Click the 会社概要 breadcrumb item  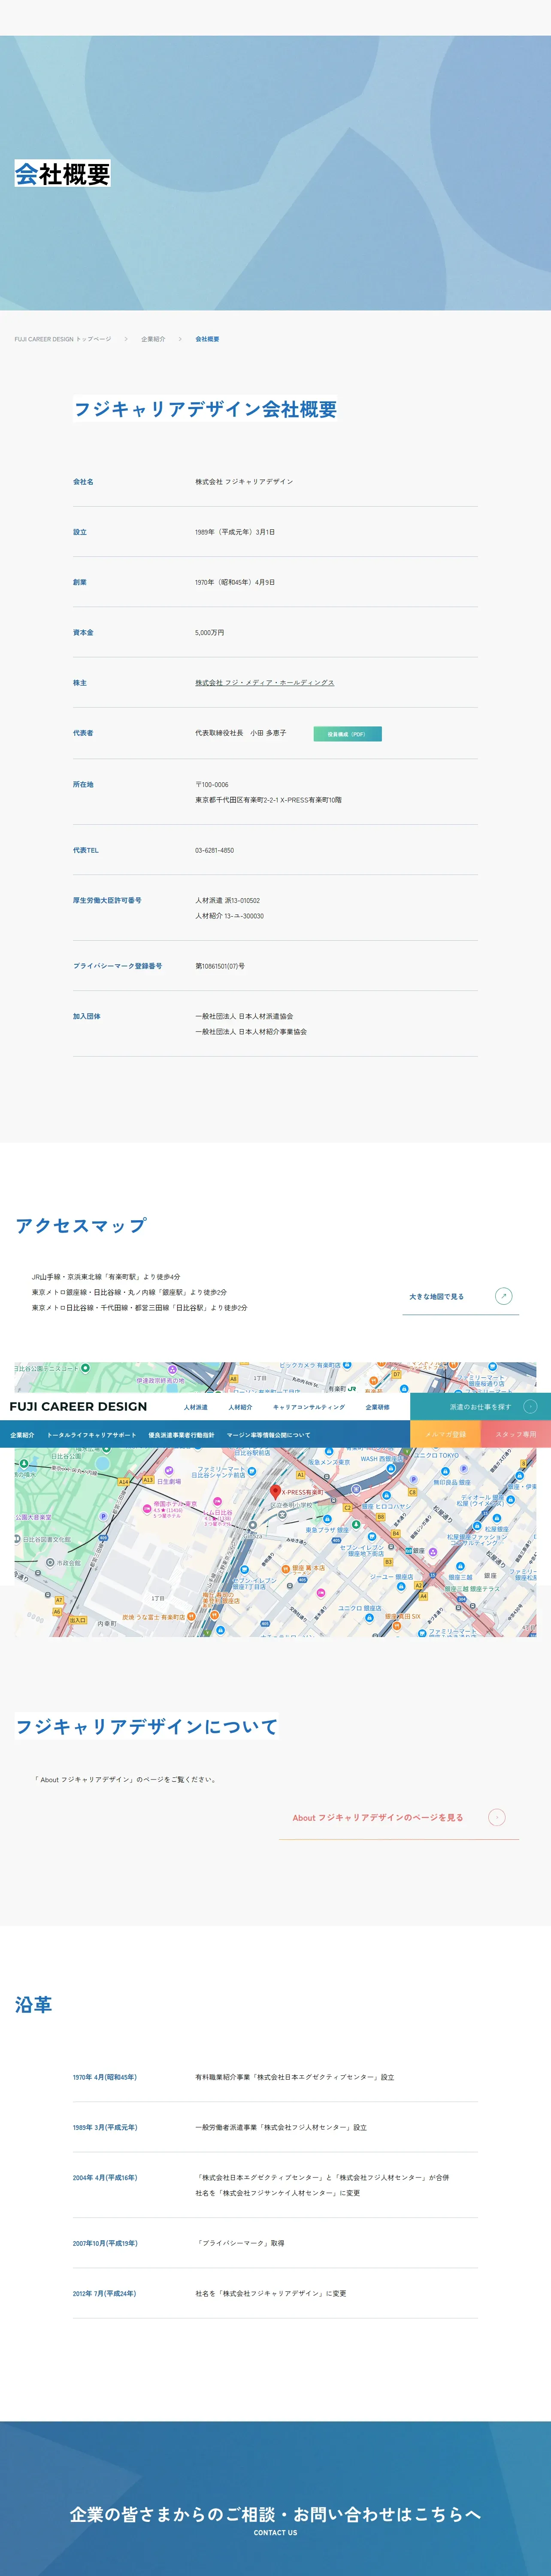coord(207,339)
